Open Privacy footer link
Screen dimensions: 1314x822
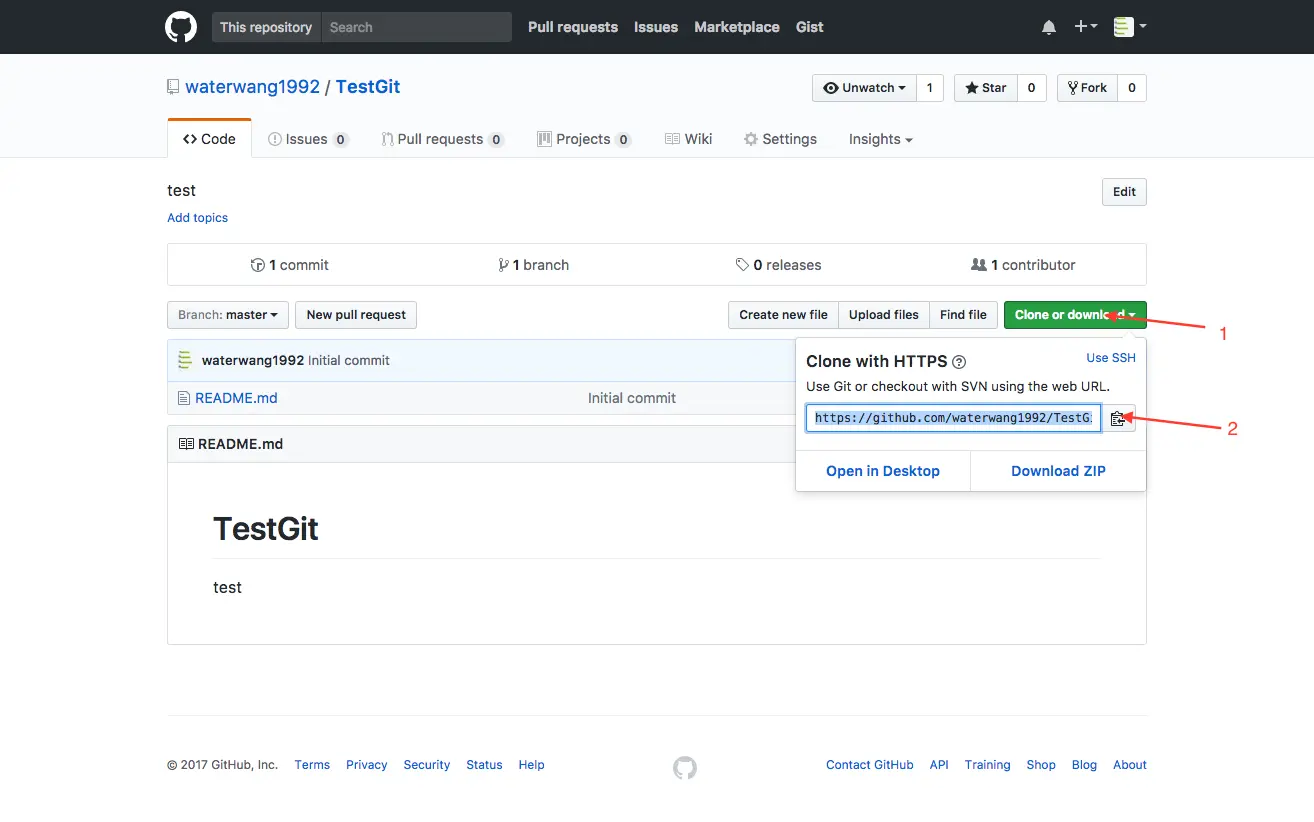tap(366, 765)
